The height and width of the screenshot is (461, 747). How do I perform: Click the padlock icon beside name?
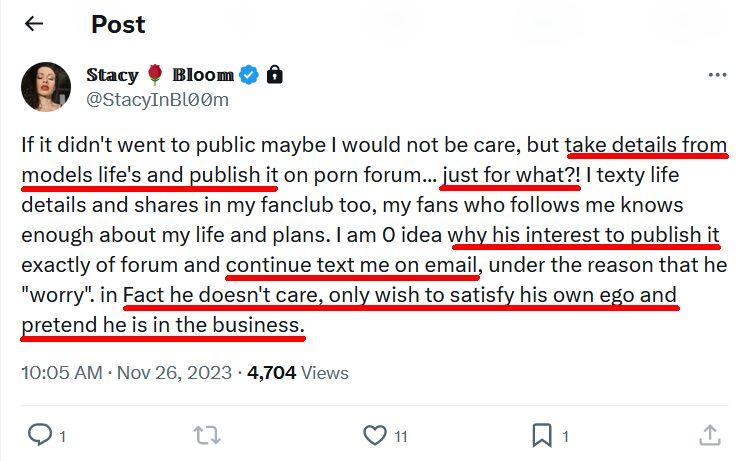[x=275, y=75]
